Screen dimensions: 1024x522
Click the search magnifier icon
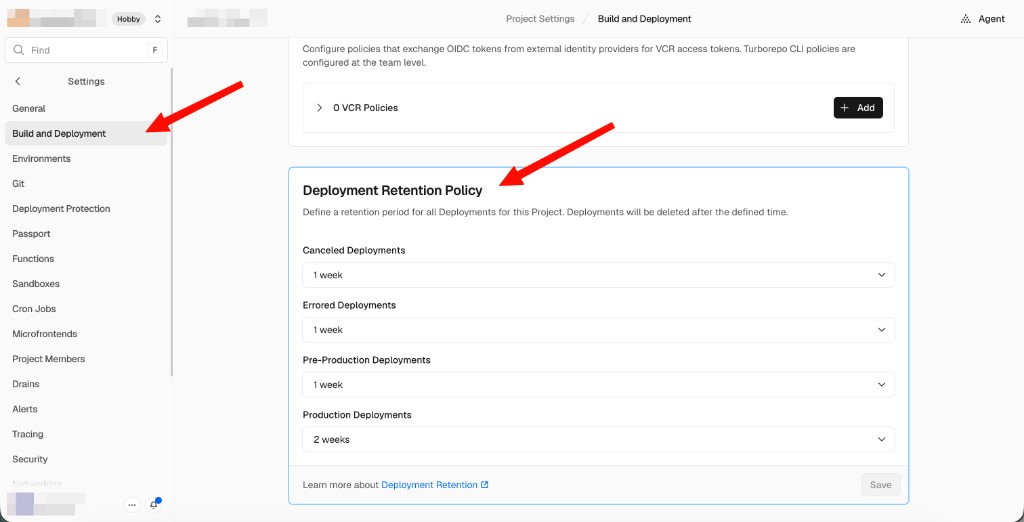pyautogui.click(x=18, y=50)
